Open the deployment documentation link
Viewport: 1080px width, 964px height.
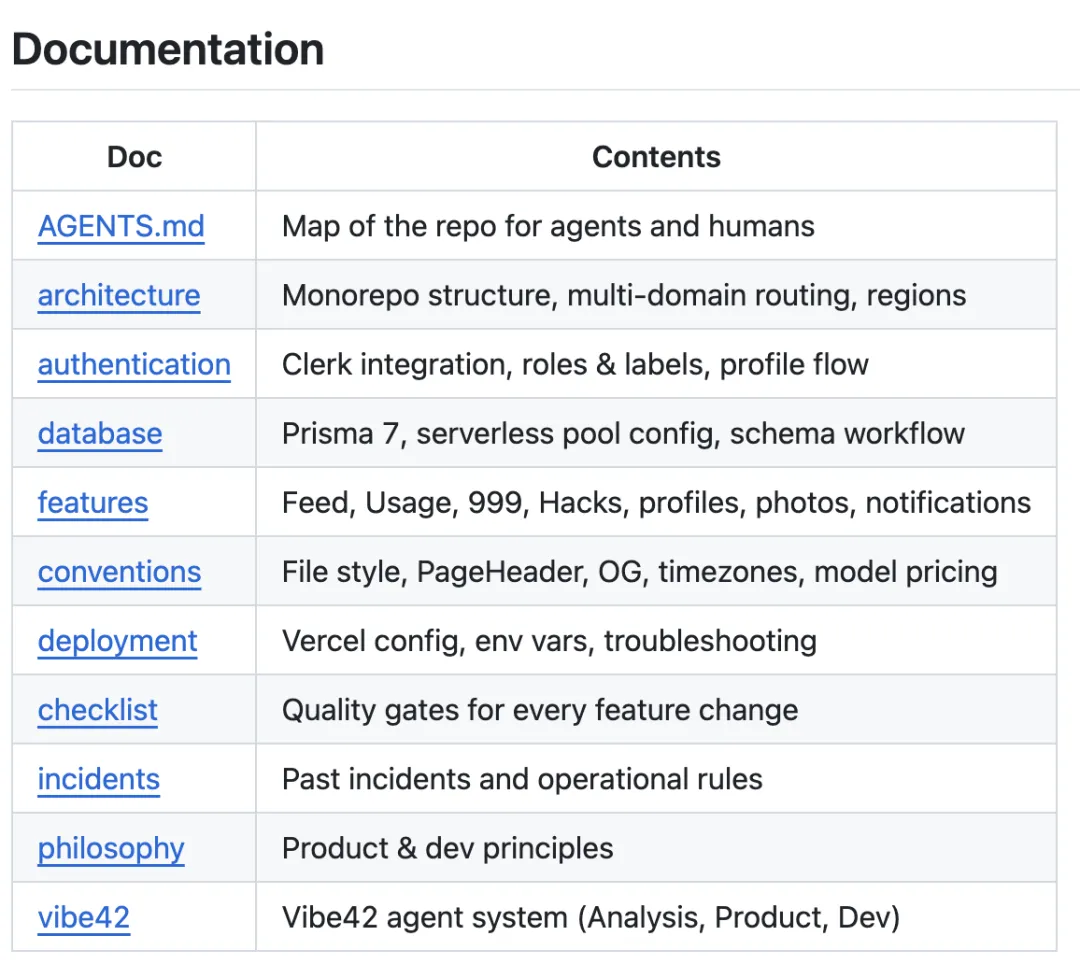pyautogui.click(x=118, y=641)
